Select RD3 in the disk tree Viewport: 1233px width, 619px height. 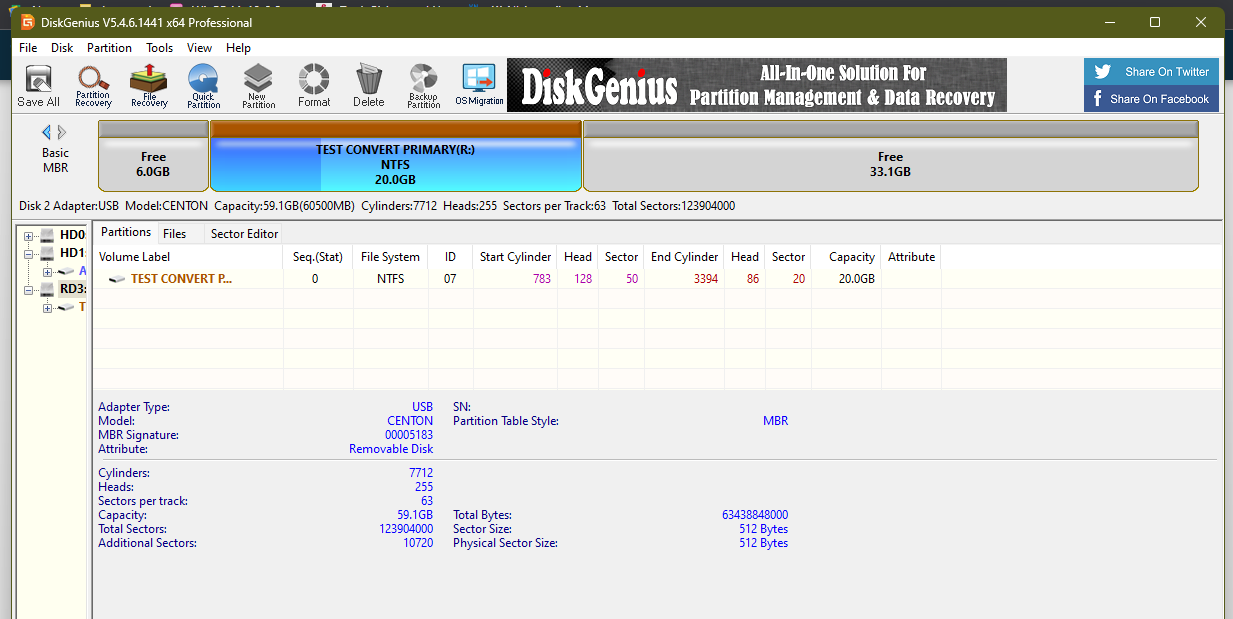click(x=73, y=290)
